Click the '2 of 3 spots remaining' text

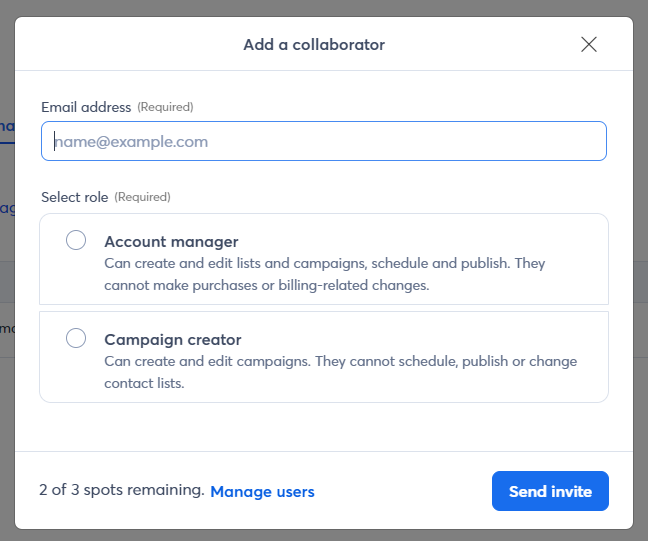(x=121, y=491)
